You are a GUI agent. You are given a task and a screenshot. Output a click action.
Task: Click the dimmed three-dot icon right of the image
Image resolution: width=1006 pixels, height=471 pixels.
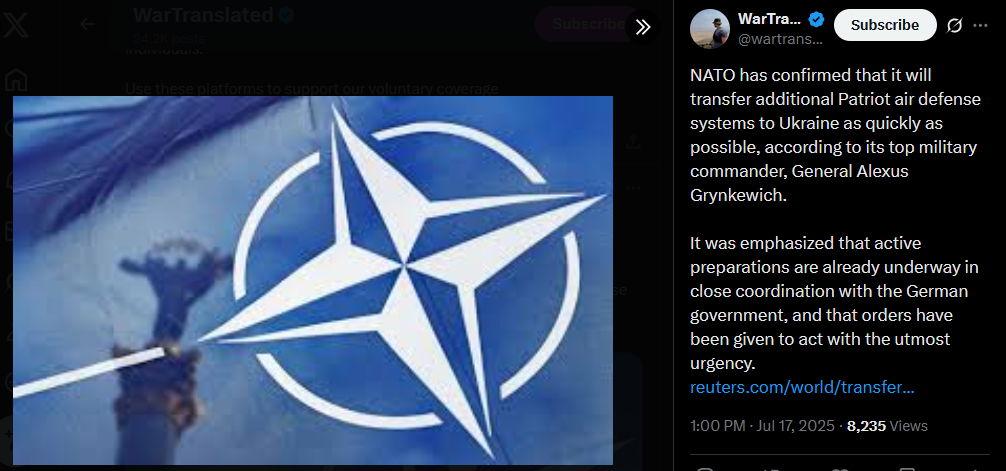[x=633, y=188]
